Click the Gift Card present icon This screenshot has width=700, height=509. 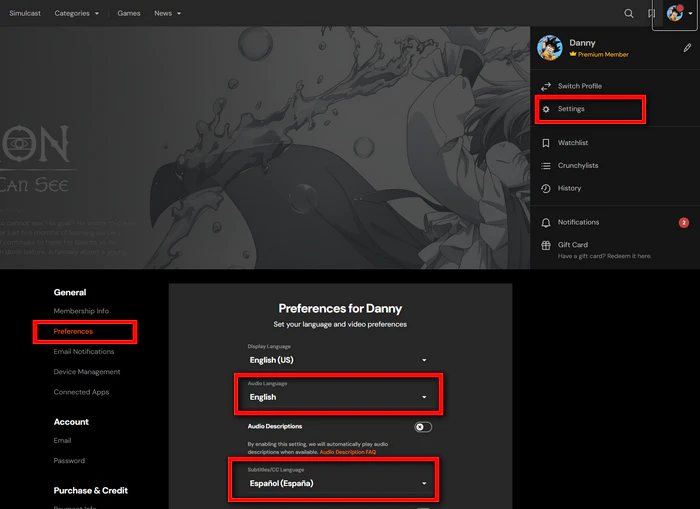[546, 245]
